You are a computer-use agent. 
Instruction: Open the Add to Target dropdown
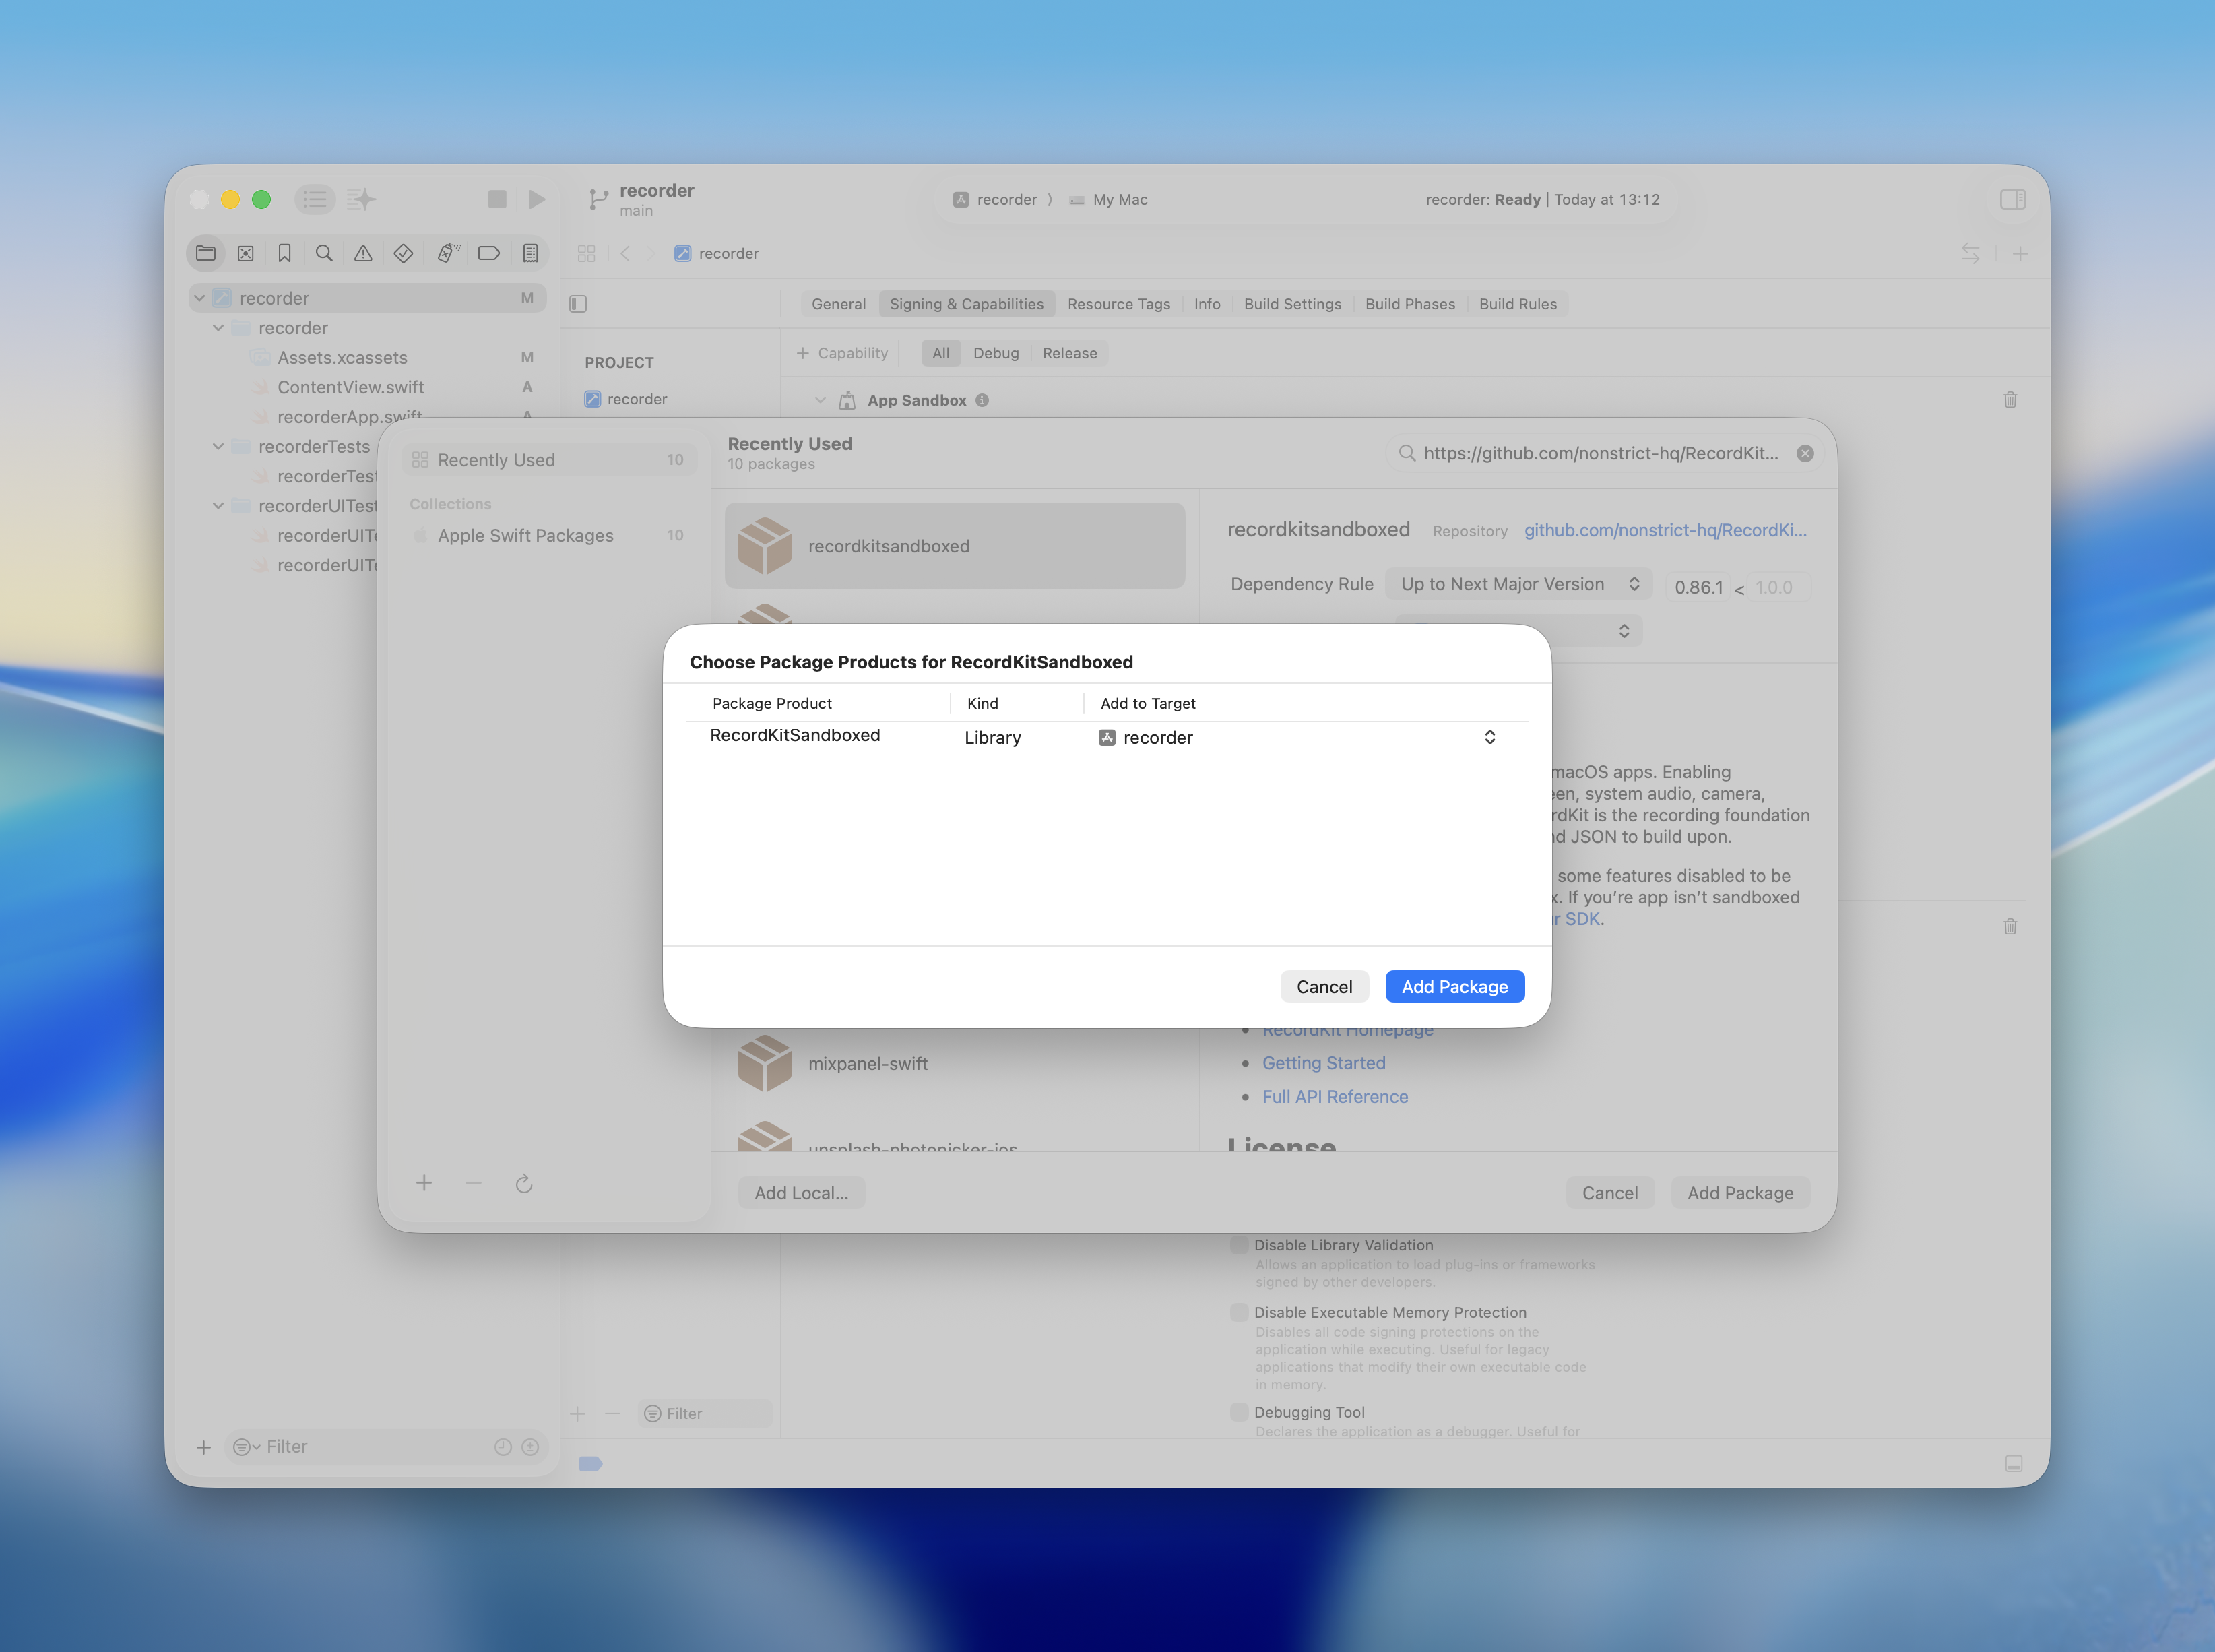coord(1297,737)
